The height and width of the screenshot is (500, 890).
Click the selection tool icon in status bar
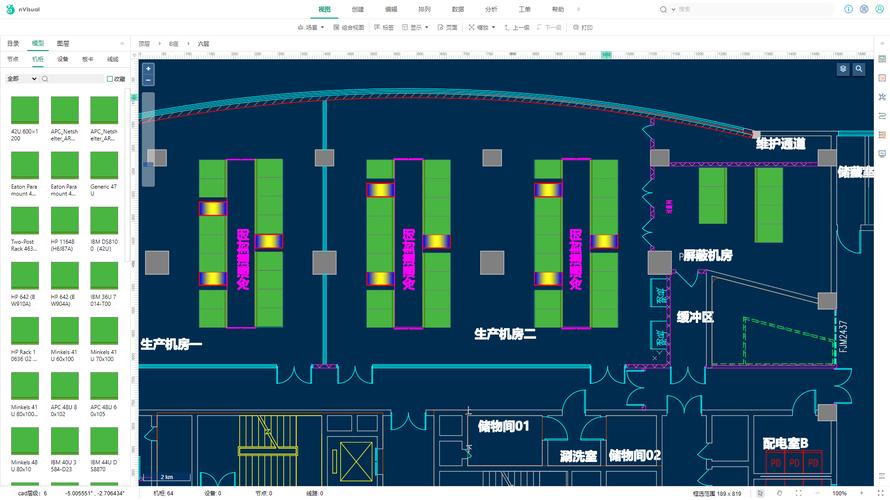coord(760,493)
